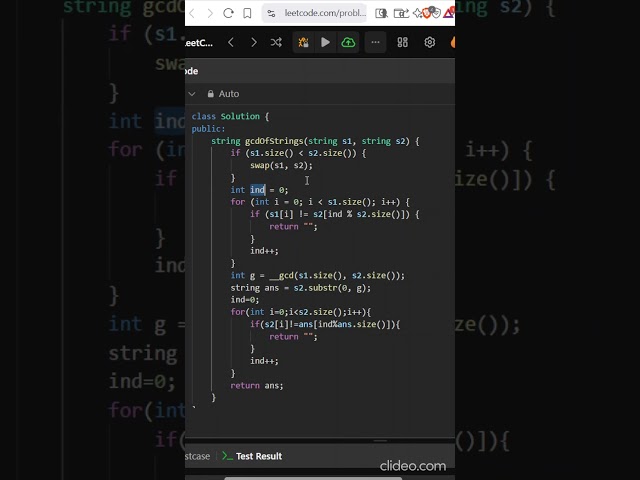The width and height of the screenshot is (640, 480).
Task: Click 'swap(s1, s2);' in the editor
Action: click(281, 165)
